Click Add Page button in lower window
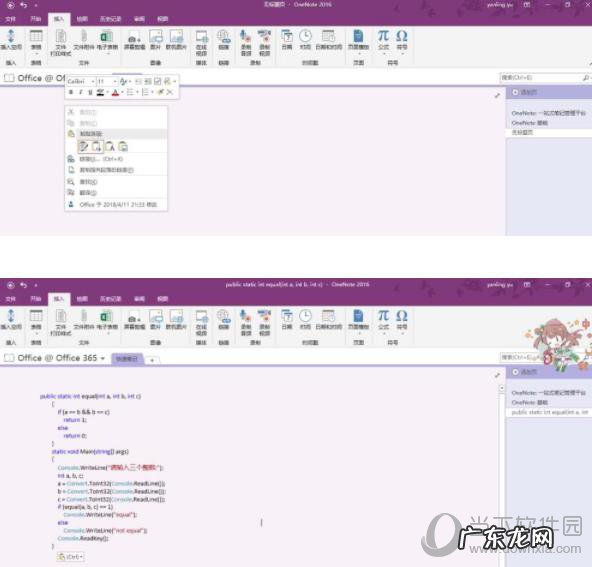This screenshot has width=592, height=567. (525, 372)
